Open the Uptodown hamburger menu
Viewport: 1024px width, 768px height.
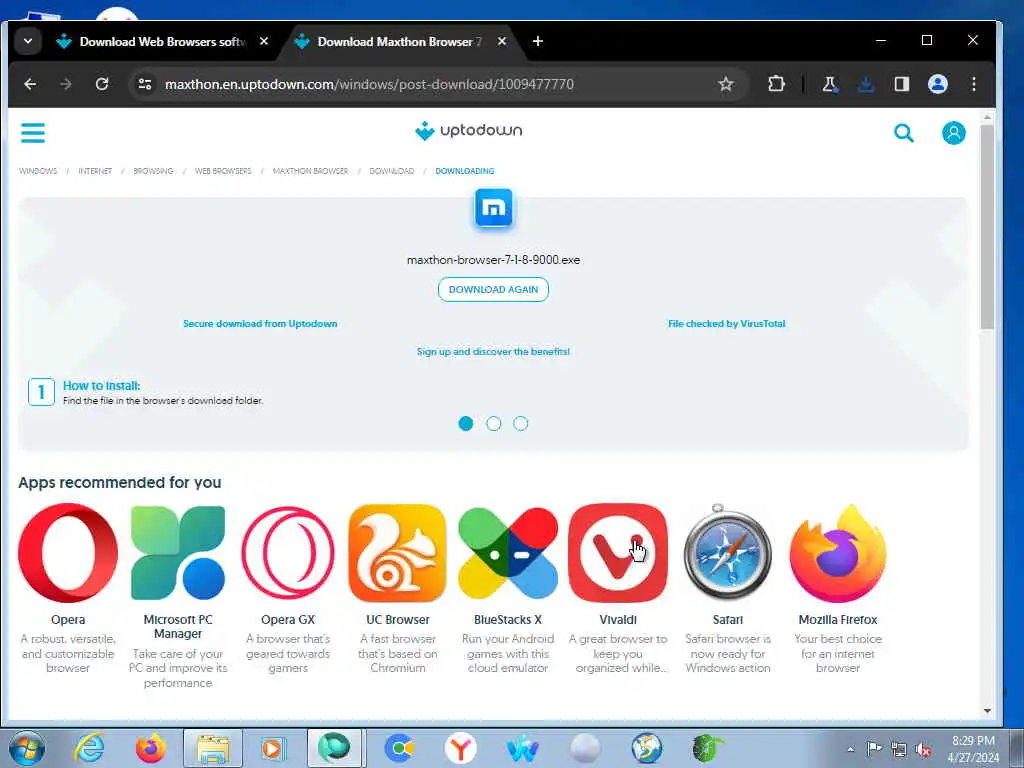tap(33, 133)
